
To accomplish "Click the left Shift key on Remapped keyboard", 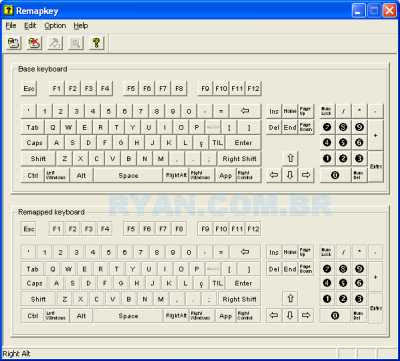I will point(38,299).
